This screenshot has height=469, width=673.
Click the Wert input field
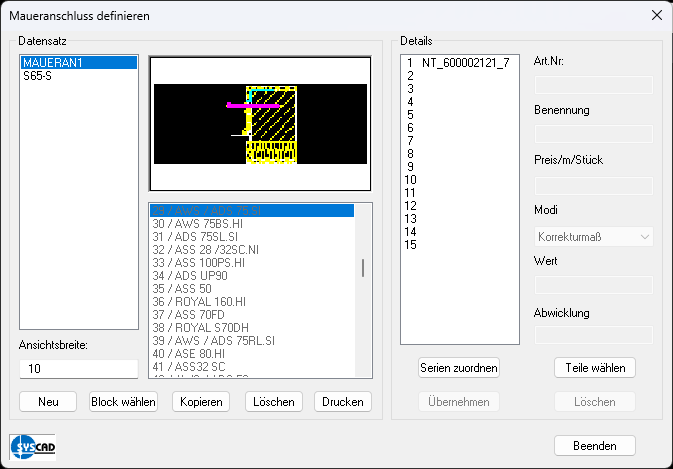tap(594, 285)
